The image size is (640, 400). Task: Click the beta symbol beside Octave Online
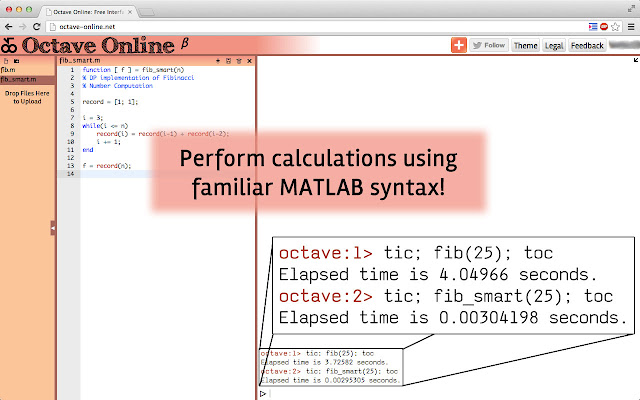pos(185,43)
